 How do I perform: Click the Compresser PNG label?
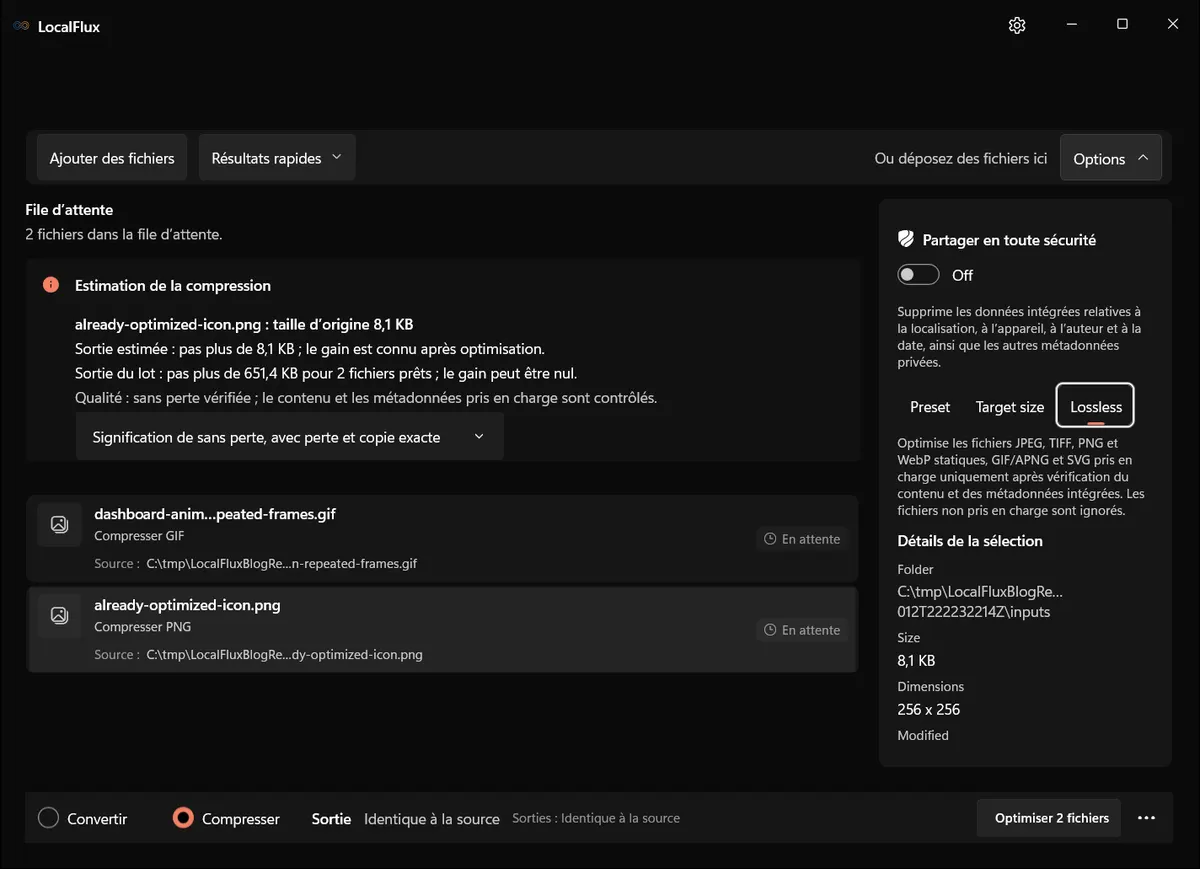coord(142,627)
